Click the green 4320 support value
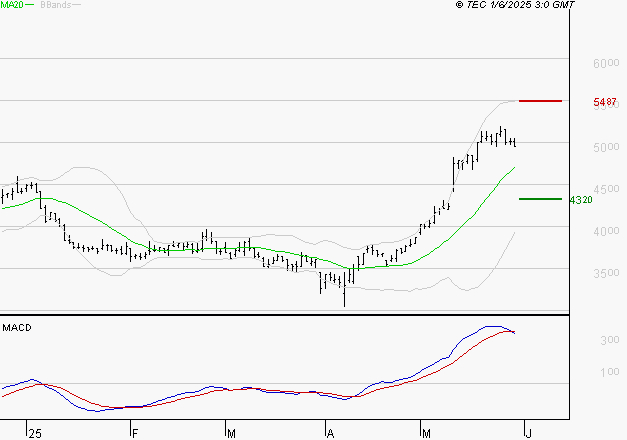 [581, 200]
